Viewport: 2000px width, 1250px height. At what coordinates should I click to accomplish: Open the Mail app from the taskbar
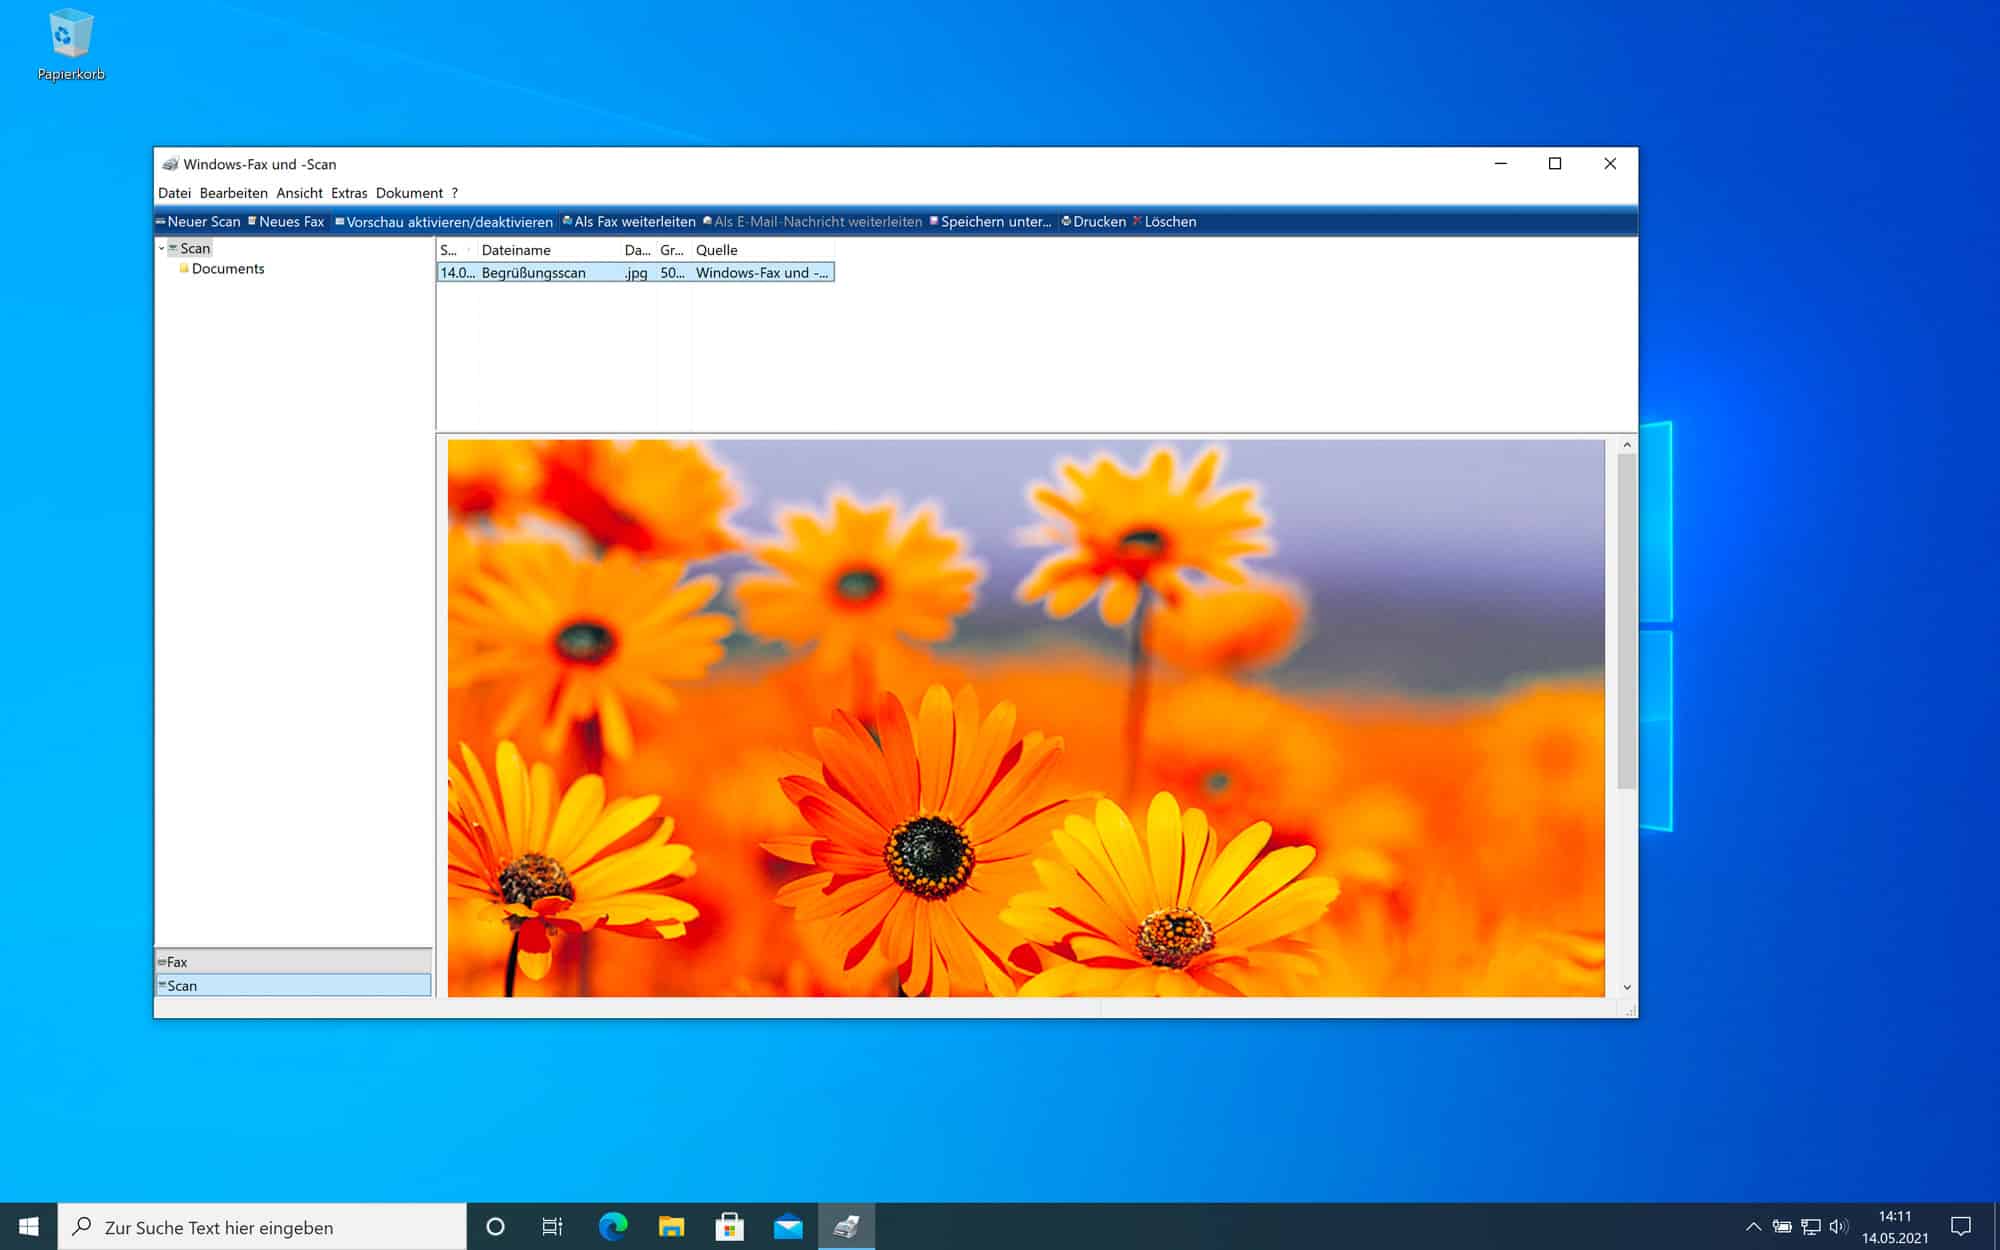[789, 1226]
